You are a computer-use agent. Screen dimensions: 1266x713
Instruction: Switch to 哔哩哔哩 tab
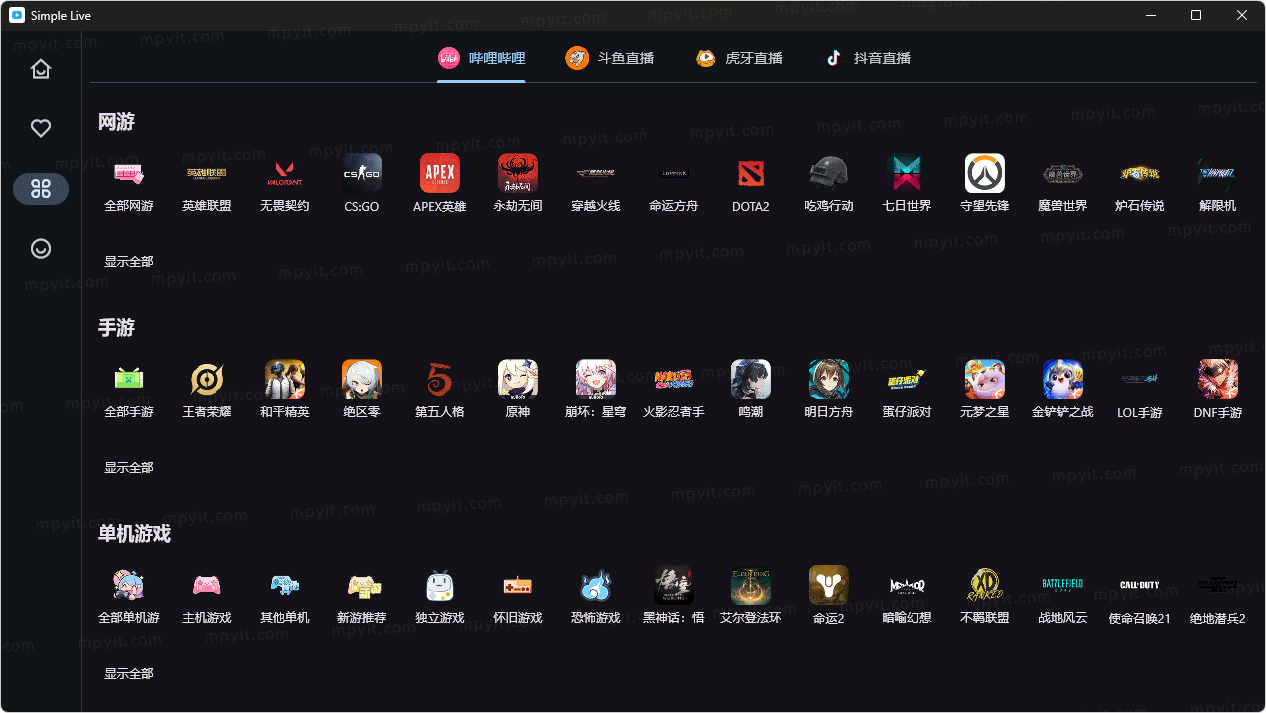point(481,58)
